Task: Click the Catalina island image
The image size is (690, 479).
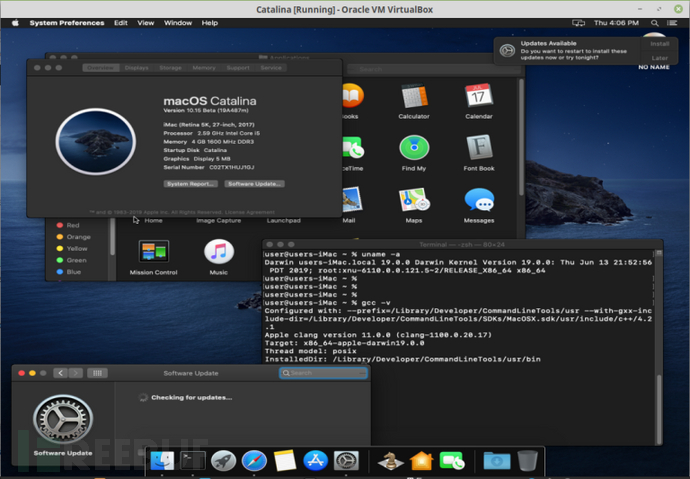Action: pos(95,142)
